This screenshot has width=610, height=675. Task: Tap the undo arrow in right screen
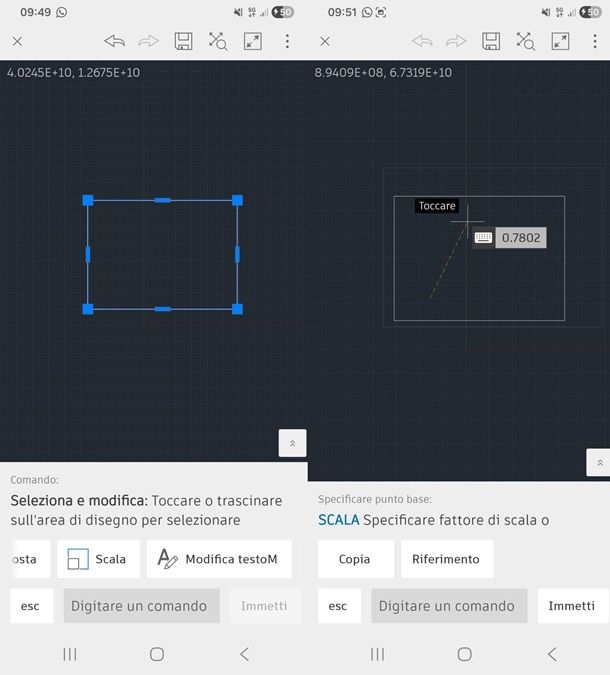[422, 41]
